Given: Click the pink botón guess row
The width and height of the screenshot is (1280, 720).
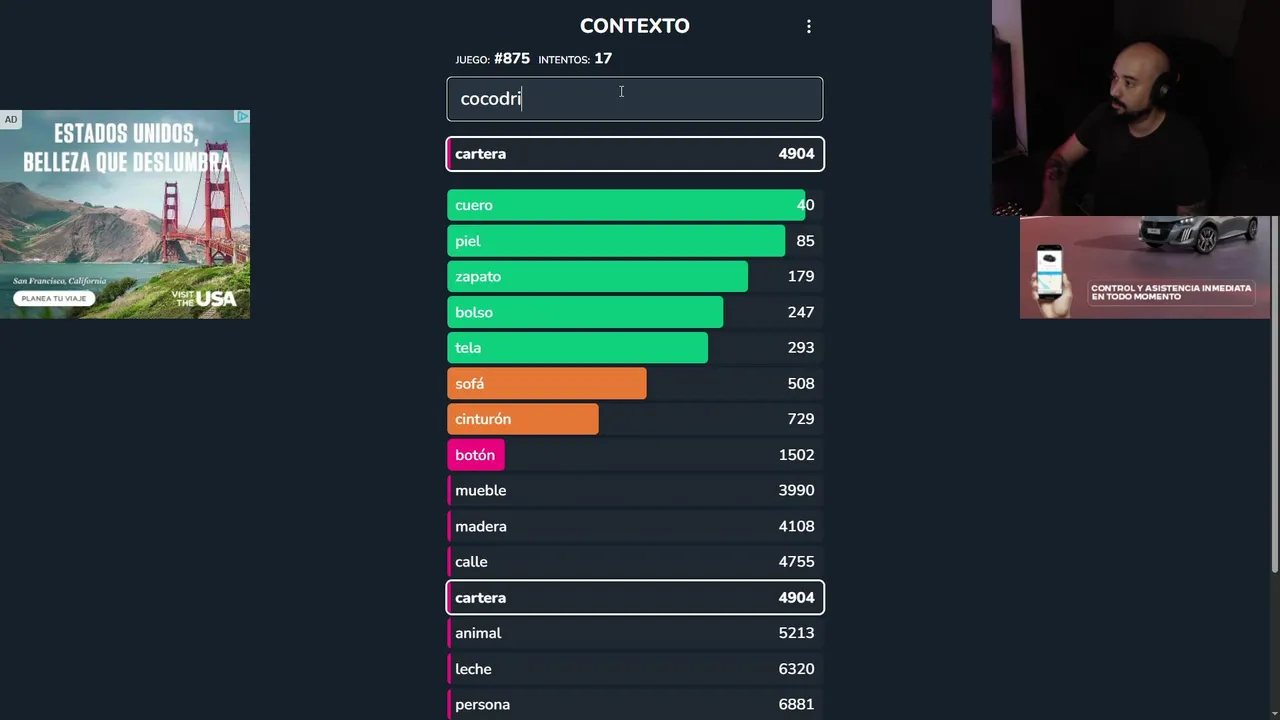Looking at the screenshot, I should pos(635,455).
